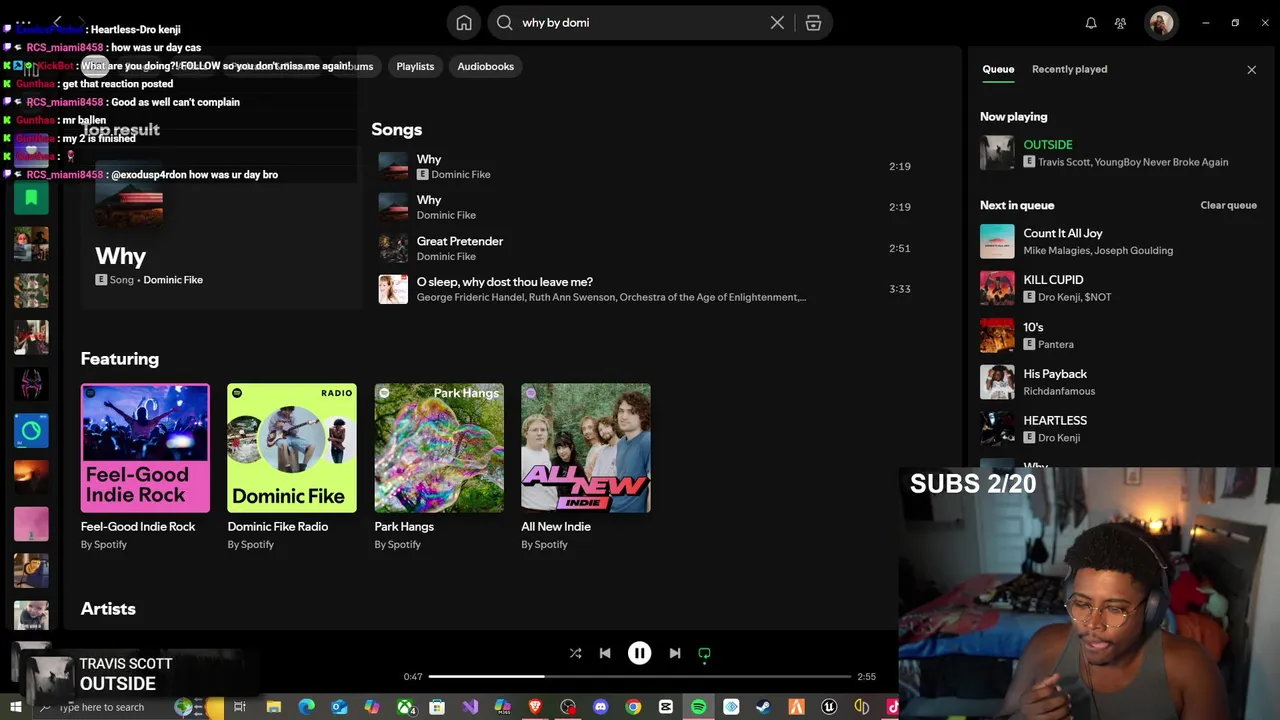This screenshot has width=1280, height=720.
Task: Open Park Hangs playlist cover
Action: 439,448
